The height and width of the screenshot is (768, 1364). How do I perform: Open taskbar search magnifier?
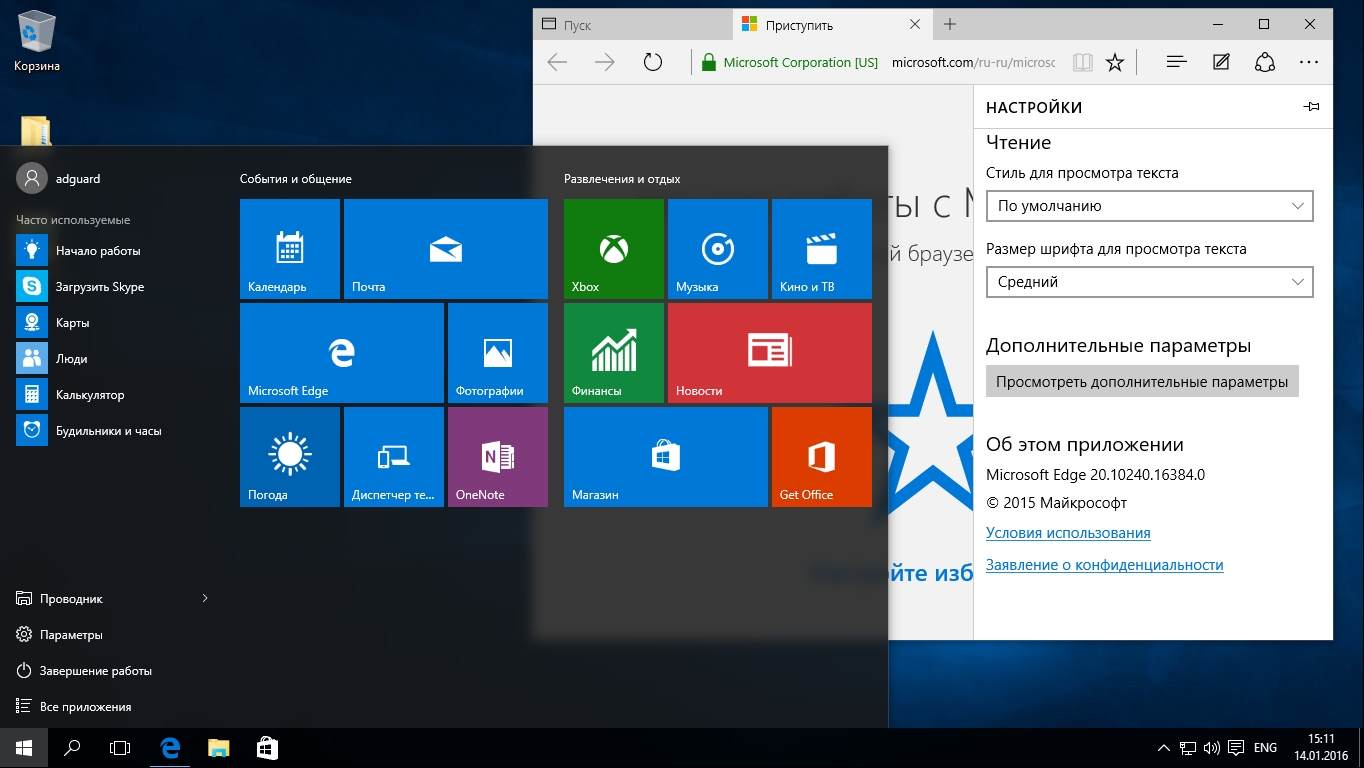(72, 748)
